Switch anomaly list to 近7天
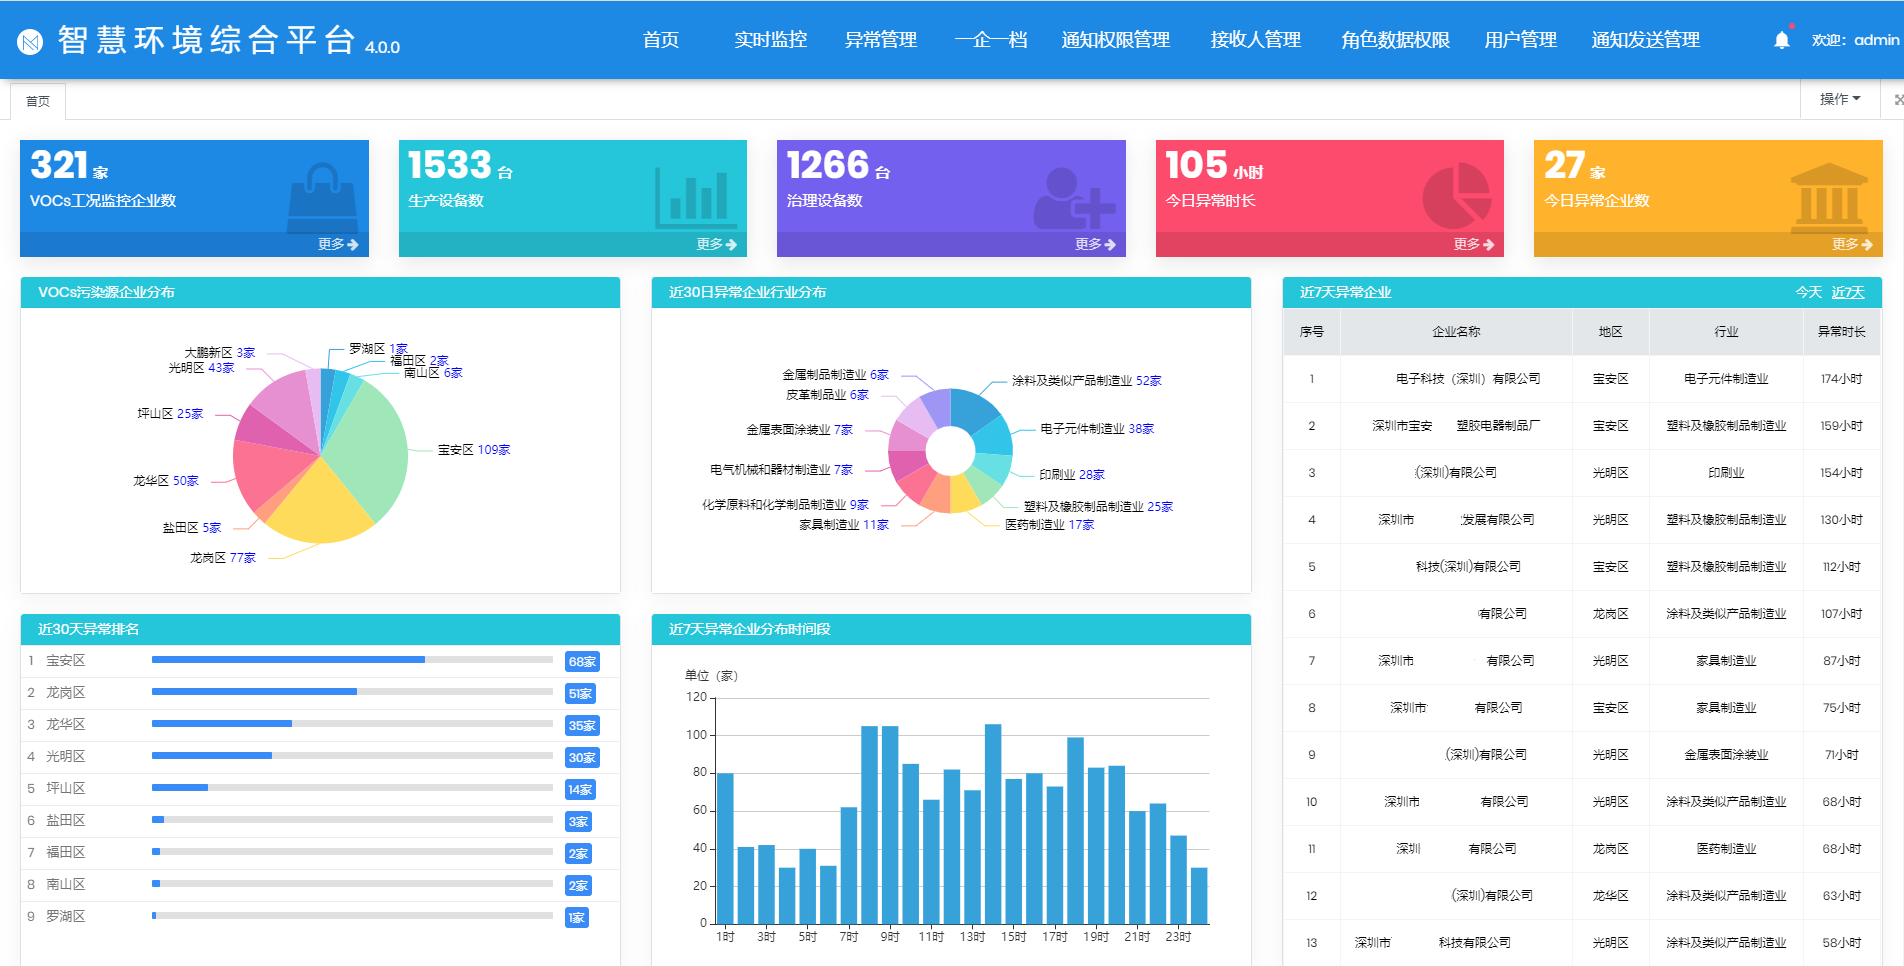Screen dimensions: 1904x966 [1848, 292]
